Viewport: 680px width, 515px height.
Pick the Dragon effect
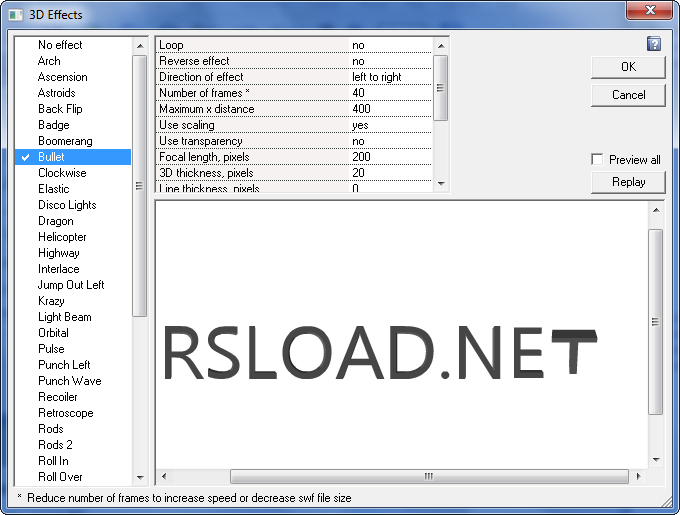tap(73, 221)
